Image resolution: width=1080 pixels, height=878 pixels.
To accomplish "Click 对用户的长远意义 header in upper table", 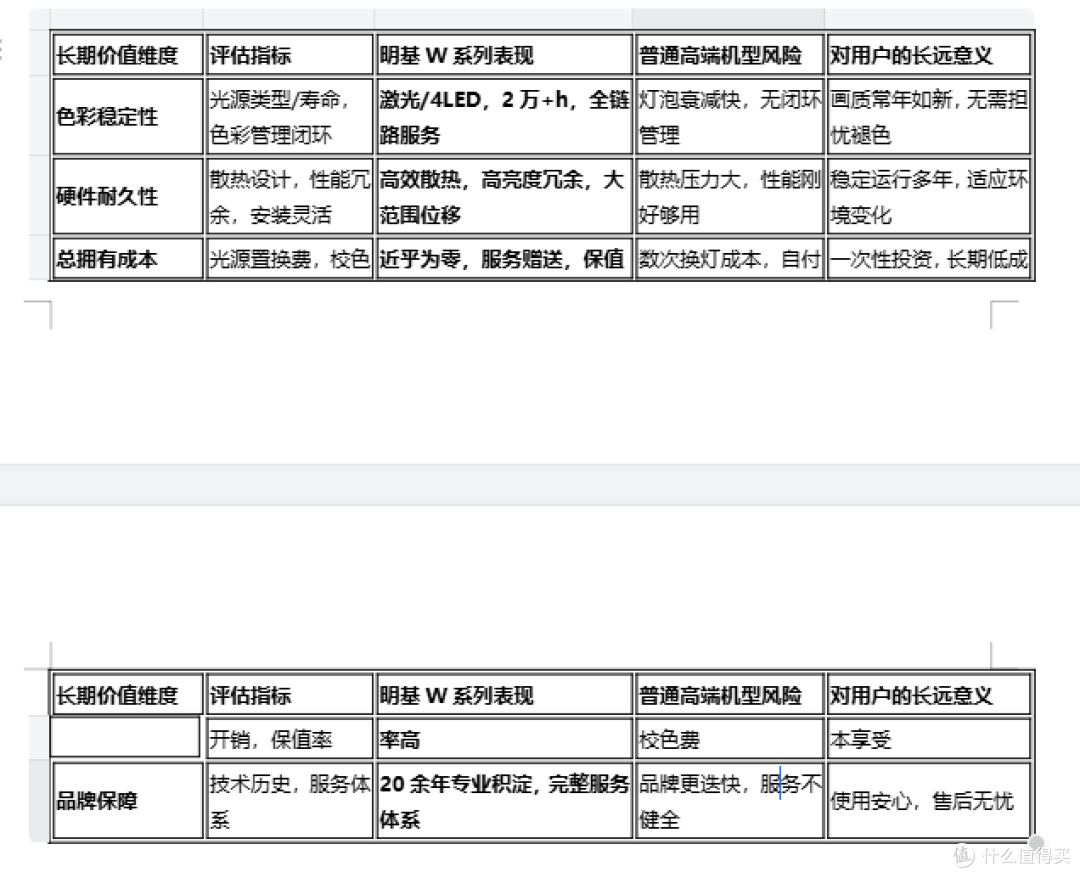I will point(928,54).
